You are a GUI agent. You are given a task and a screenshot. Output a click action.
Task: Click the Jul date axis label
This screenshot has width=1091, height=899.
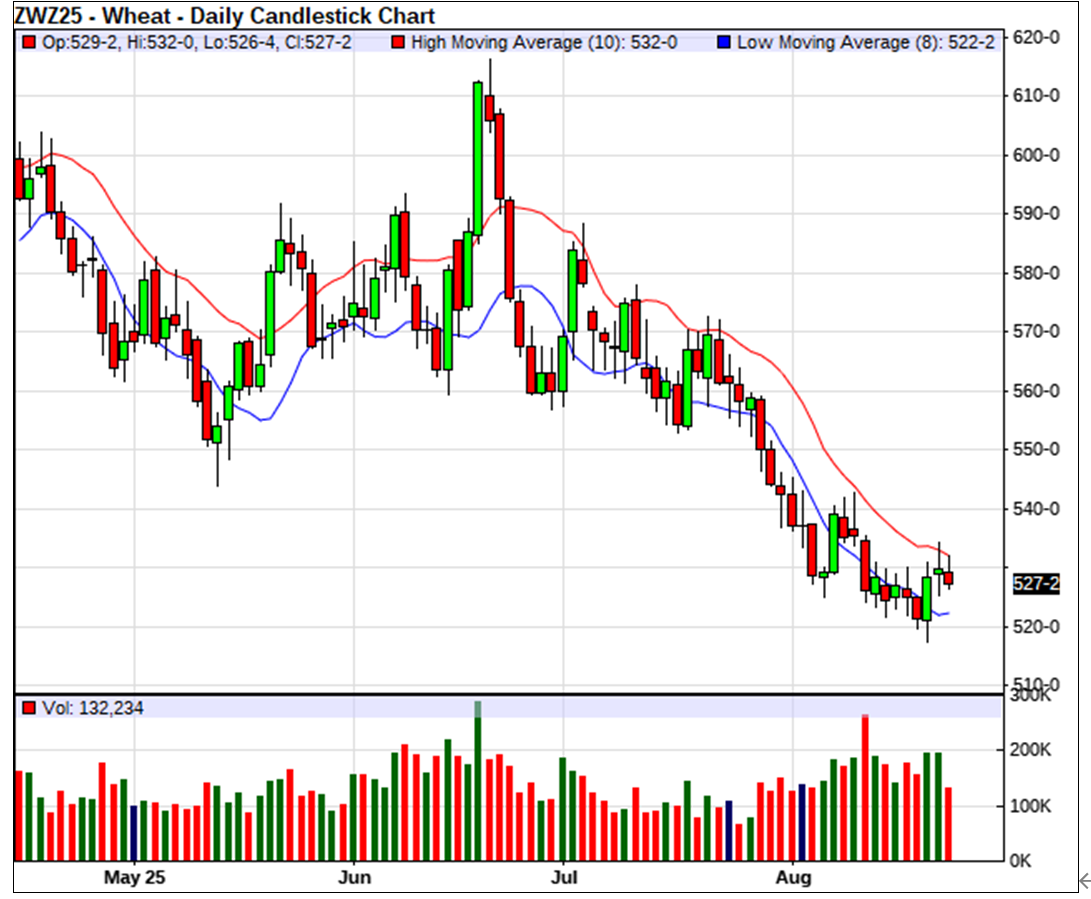click(x=564, y=878)
